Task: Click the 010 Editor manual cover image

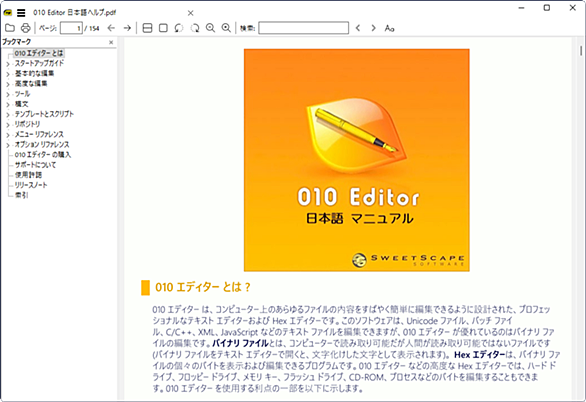Action: 357,160
